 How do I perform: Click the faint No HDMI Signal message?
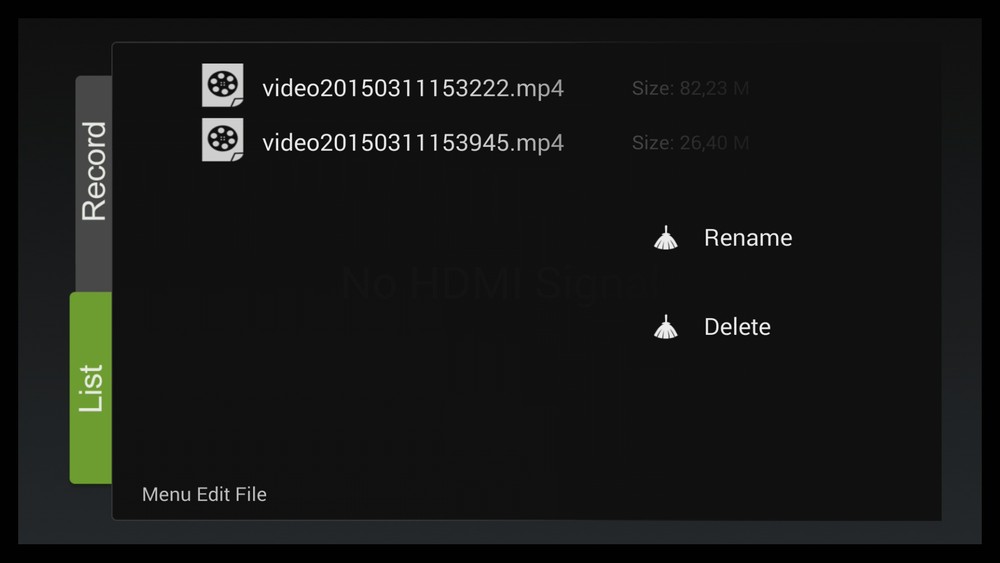499,282
